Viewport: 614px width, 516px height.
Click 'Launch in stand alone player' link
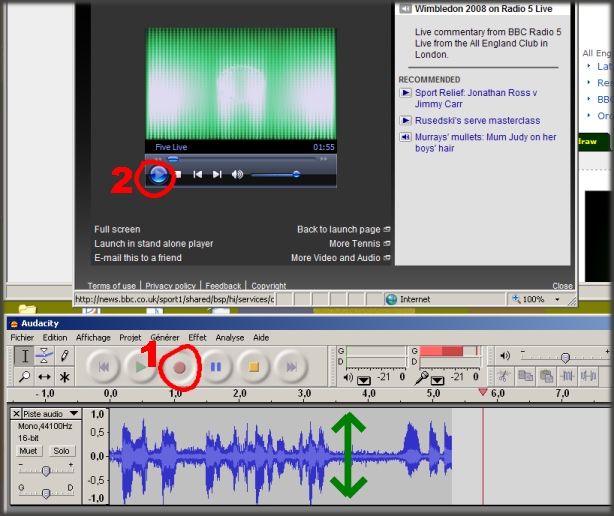tap(154, 244)
